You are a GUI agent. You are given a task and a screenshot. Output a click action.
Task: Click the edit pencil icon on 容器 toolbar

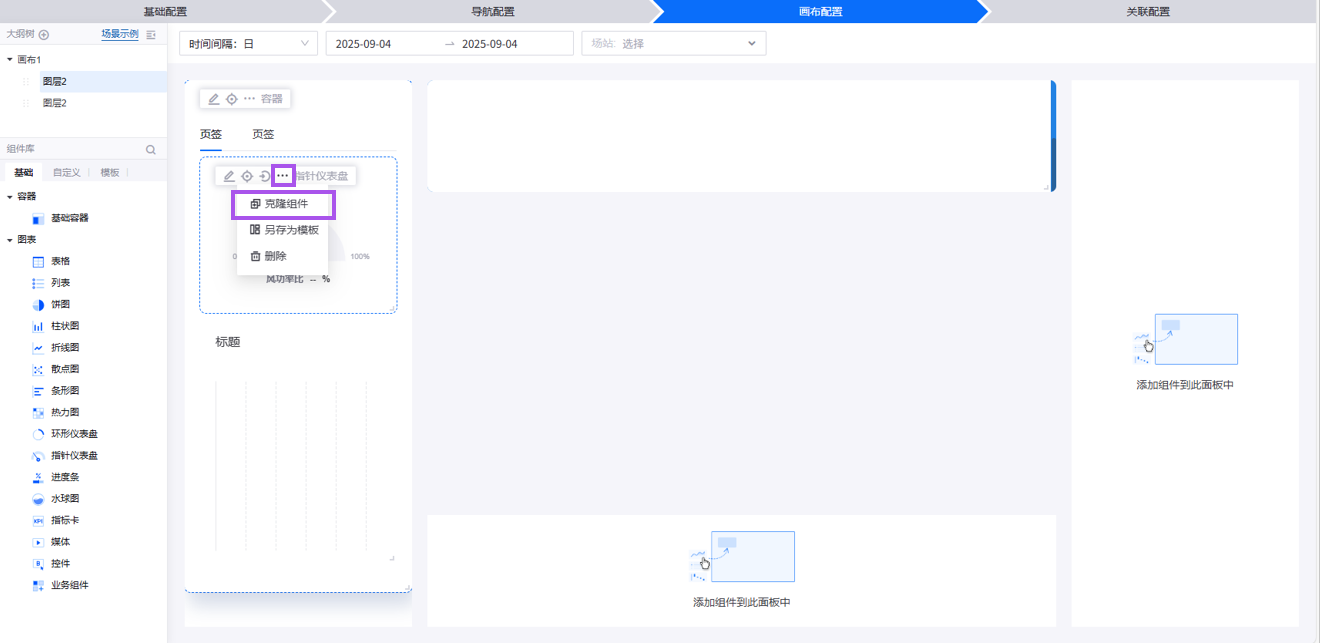(x=214, y=99)
